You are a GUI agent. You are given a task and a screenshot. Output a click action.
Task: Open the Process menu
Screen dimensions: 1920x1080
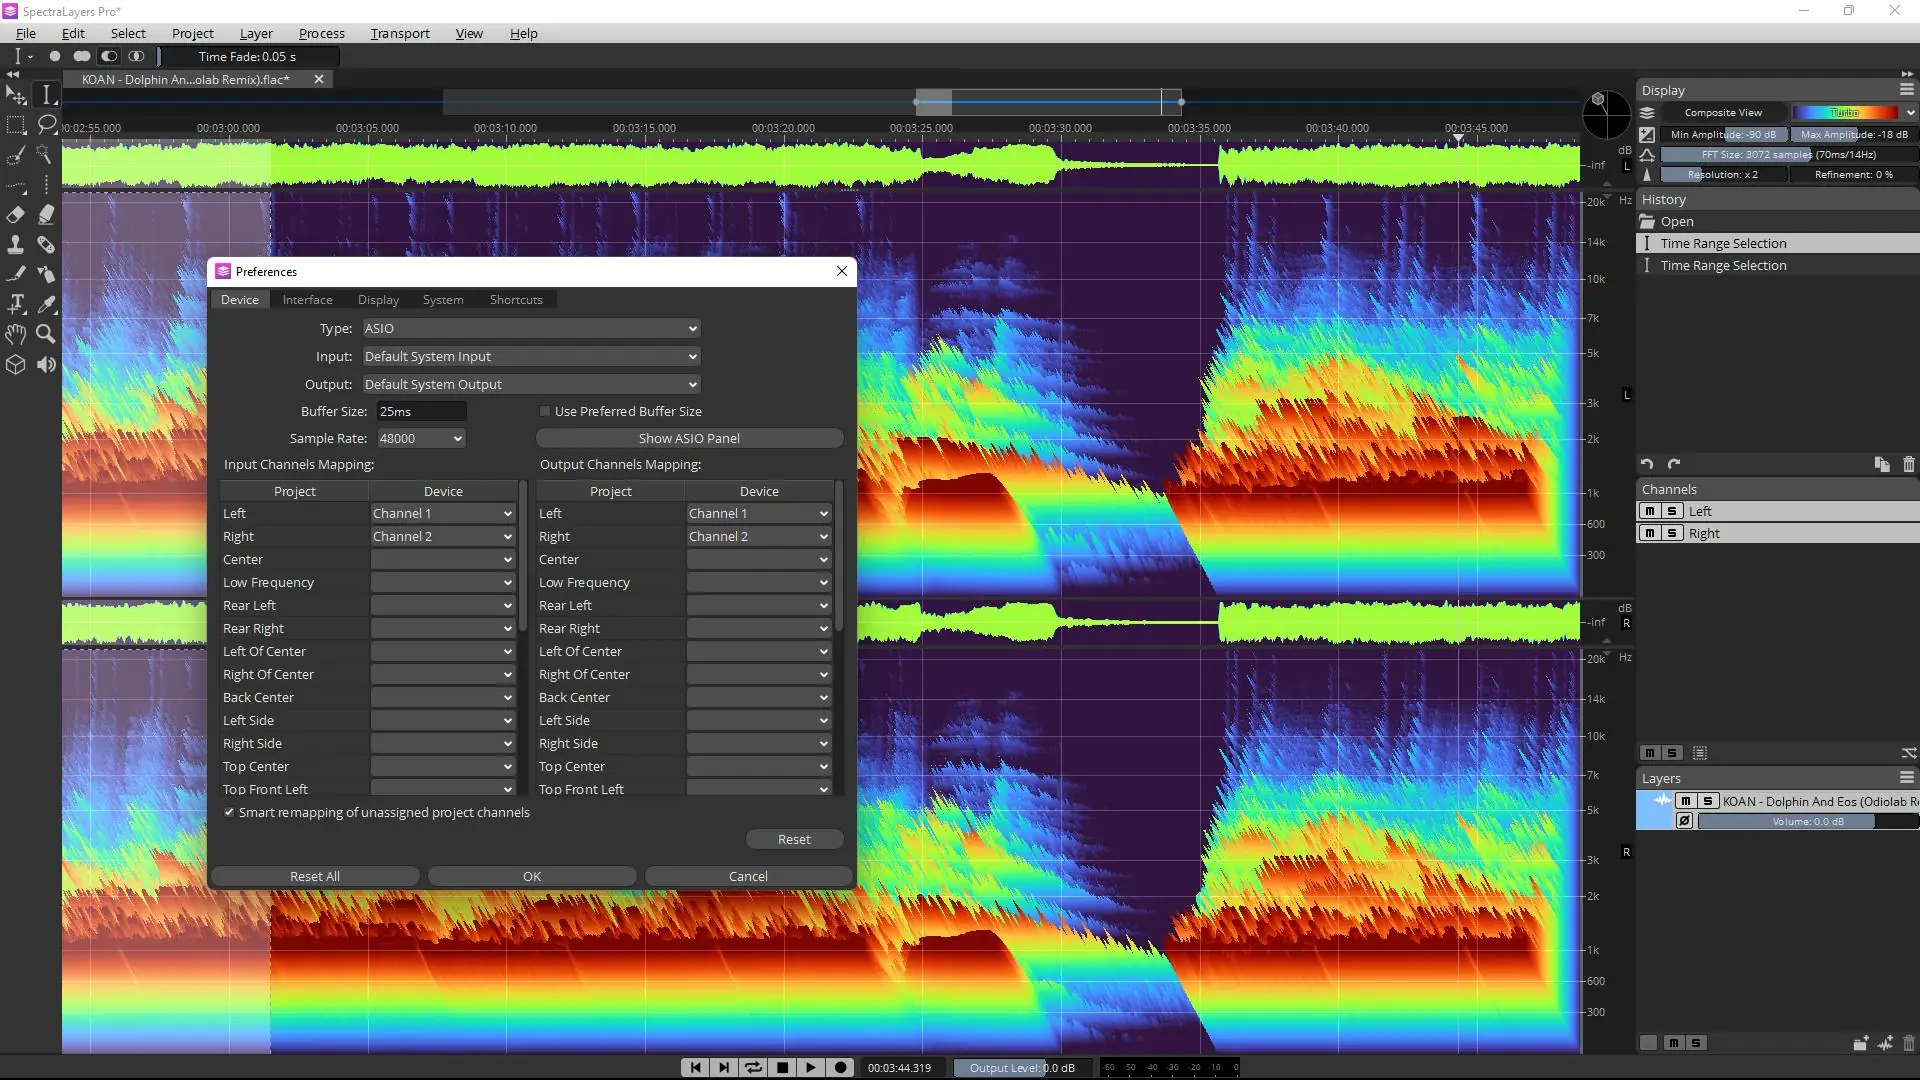pyautogui.click(x=321, y=33)
